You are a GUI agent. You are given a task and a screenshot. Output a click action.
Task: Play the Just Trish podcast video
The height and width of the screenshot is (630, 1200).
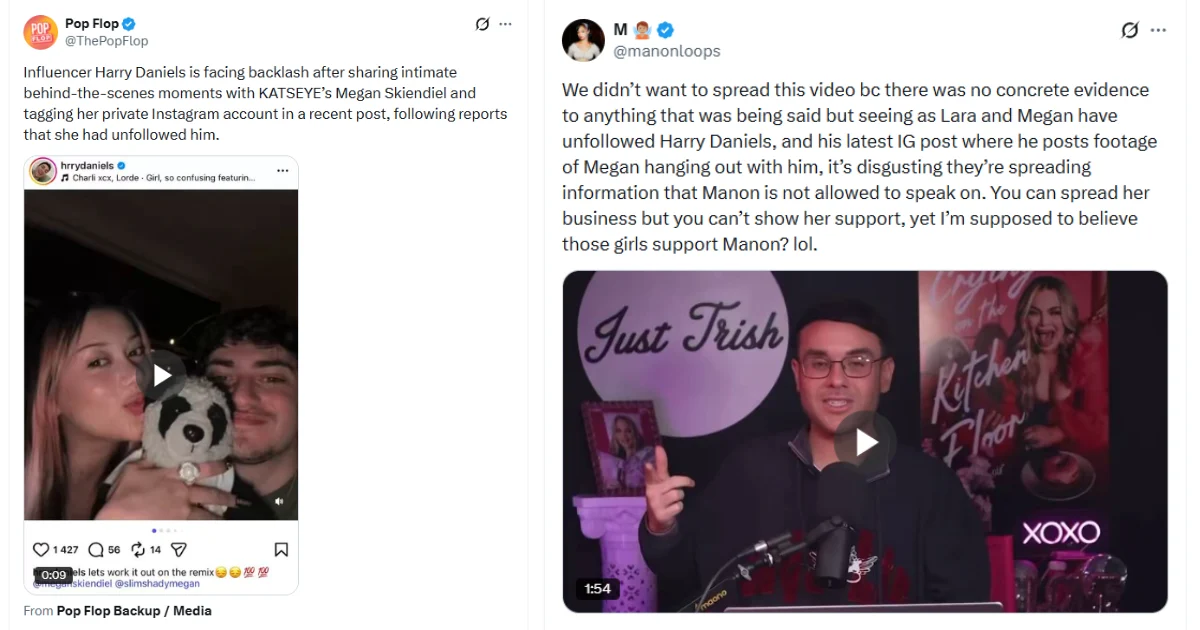pyautogui.click(x=865, y=442)
